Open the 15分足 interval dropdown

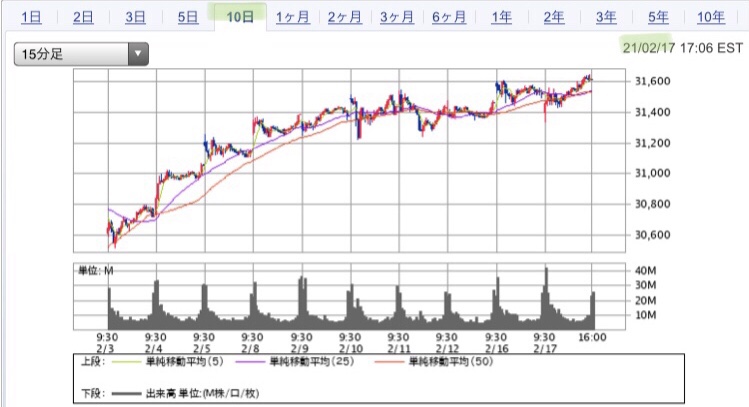pos(81,54)
